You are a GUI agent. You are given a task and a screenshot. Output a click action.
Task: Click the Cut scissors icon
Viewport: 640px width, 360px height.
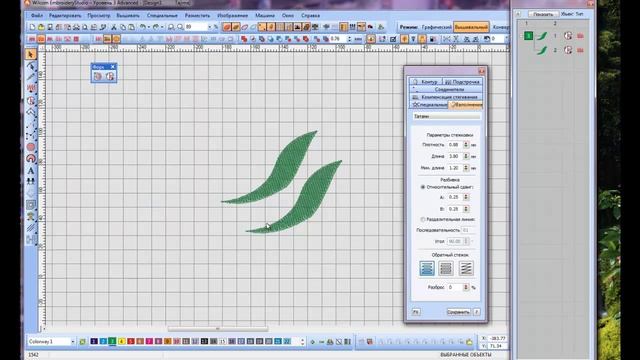pos(114,27)
